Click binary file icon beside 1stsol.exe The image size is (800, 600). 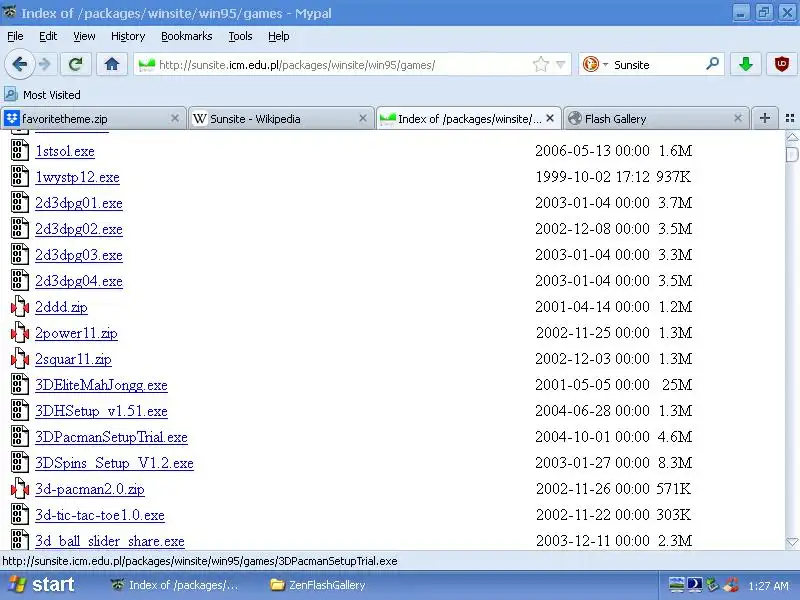pyautogui.click(x=20, y=151)
